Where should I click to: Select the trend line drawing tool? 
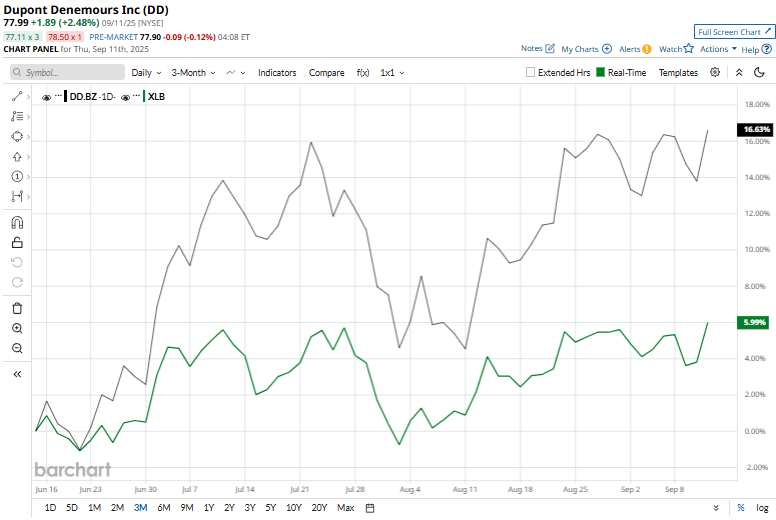tap(17, 96)
